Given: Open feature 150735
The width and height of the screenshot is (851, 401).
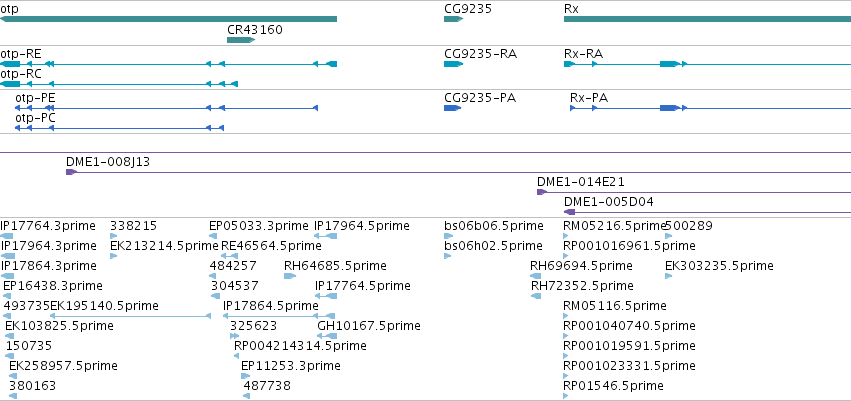Looking at the screenshot, I should coord(10,356).
